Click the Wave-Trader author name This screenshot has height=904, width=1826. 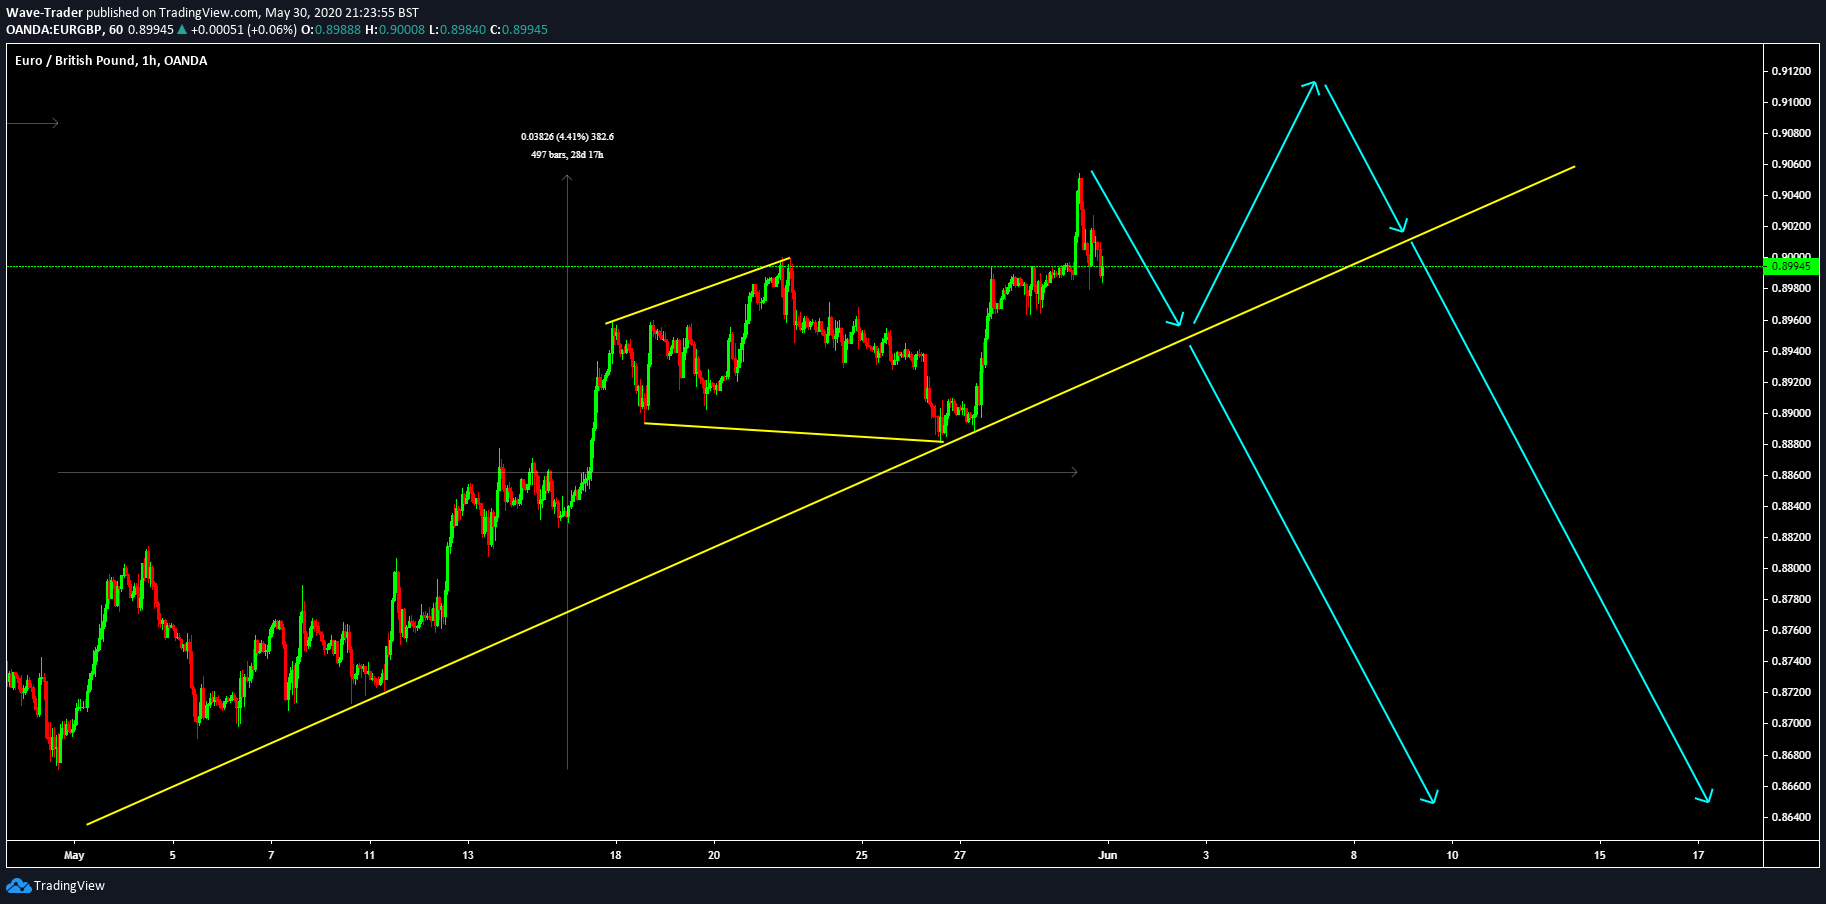click(44, 13)
